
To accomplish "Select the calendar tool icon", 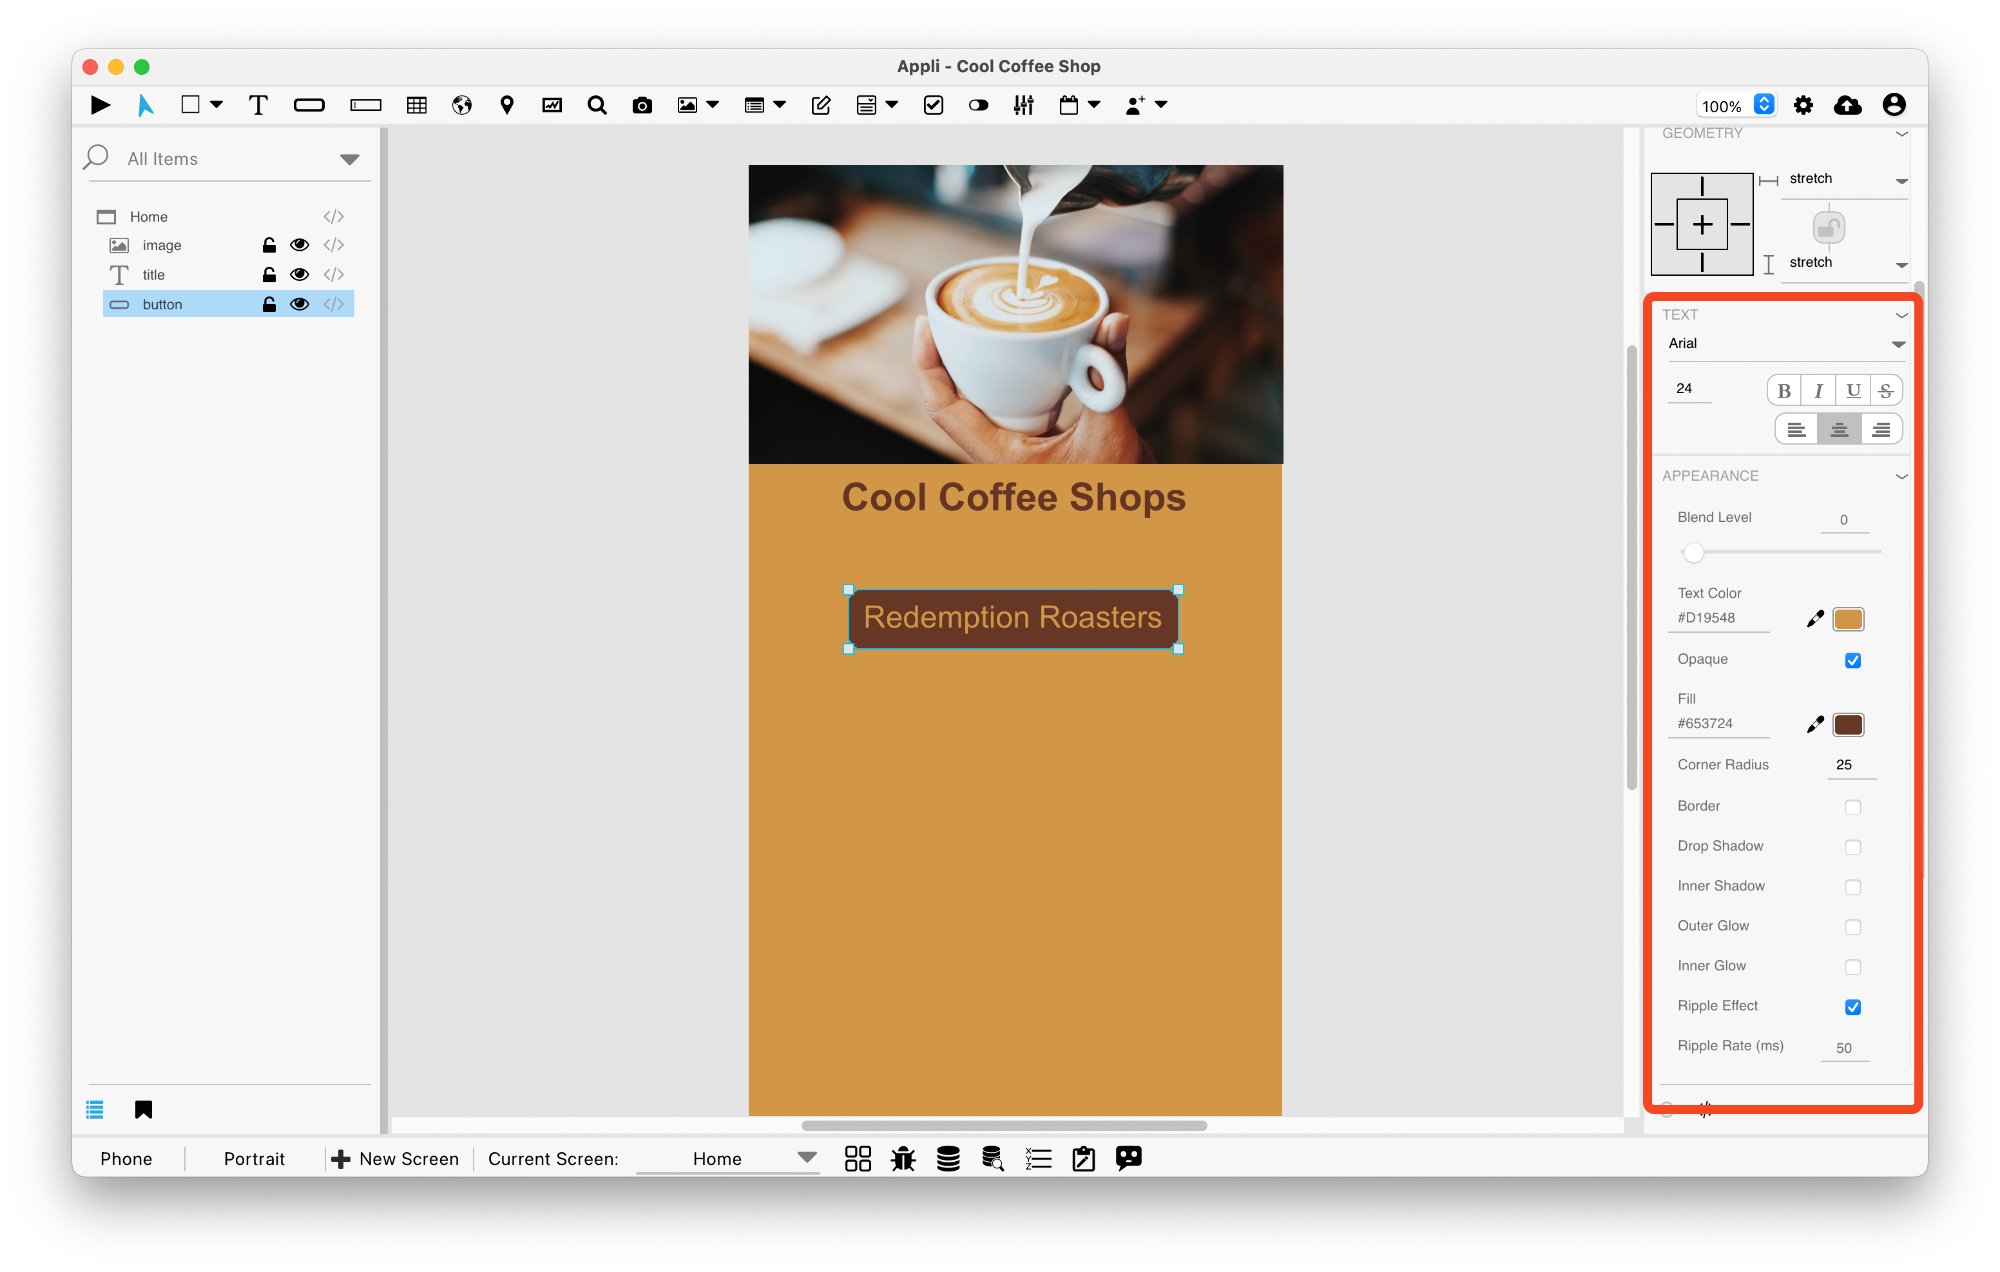I will coord(1069,105).
